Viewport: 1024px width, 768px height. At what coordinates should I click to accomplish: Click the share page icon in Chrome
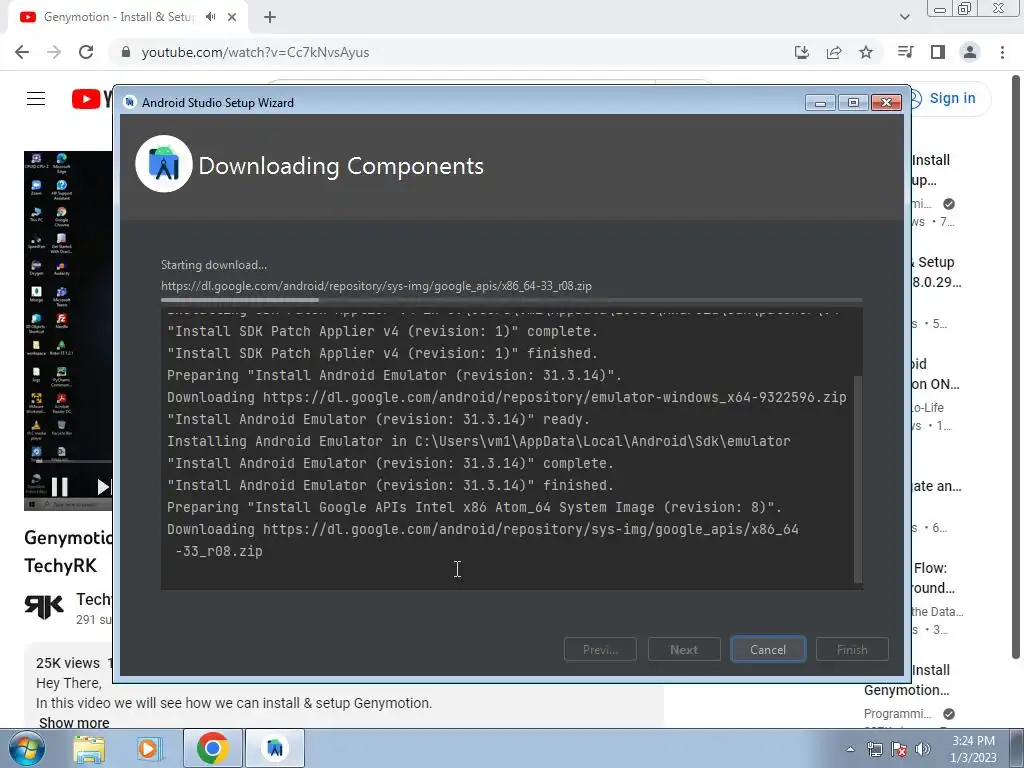point(834,52)
